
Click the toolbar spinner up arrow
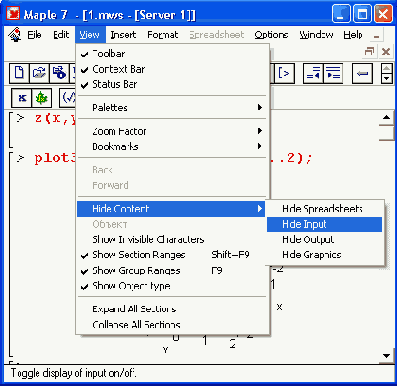[387, 69]
